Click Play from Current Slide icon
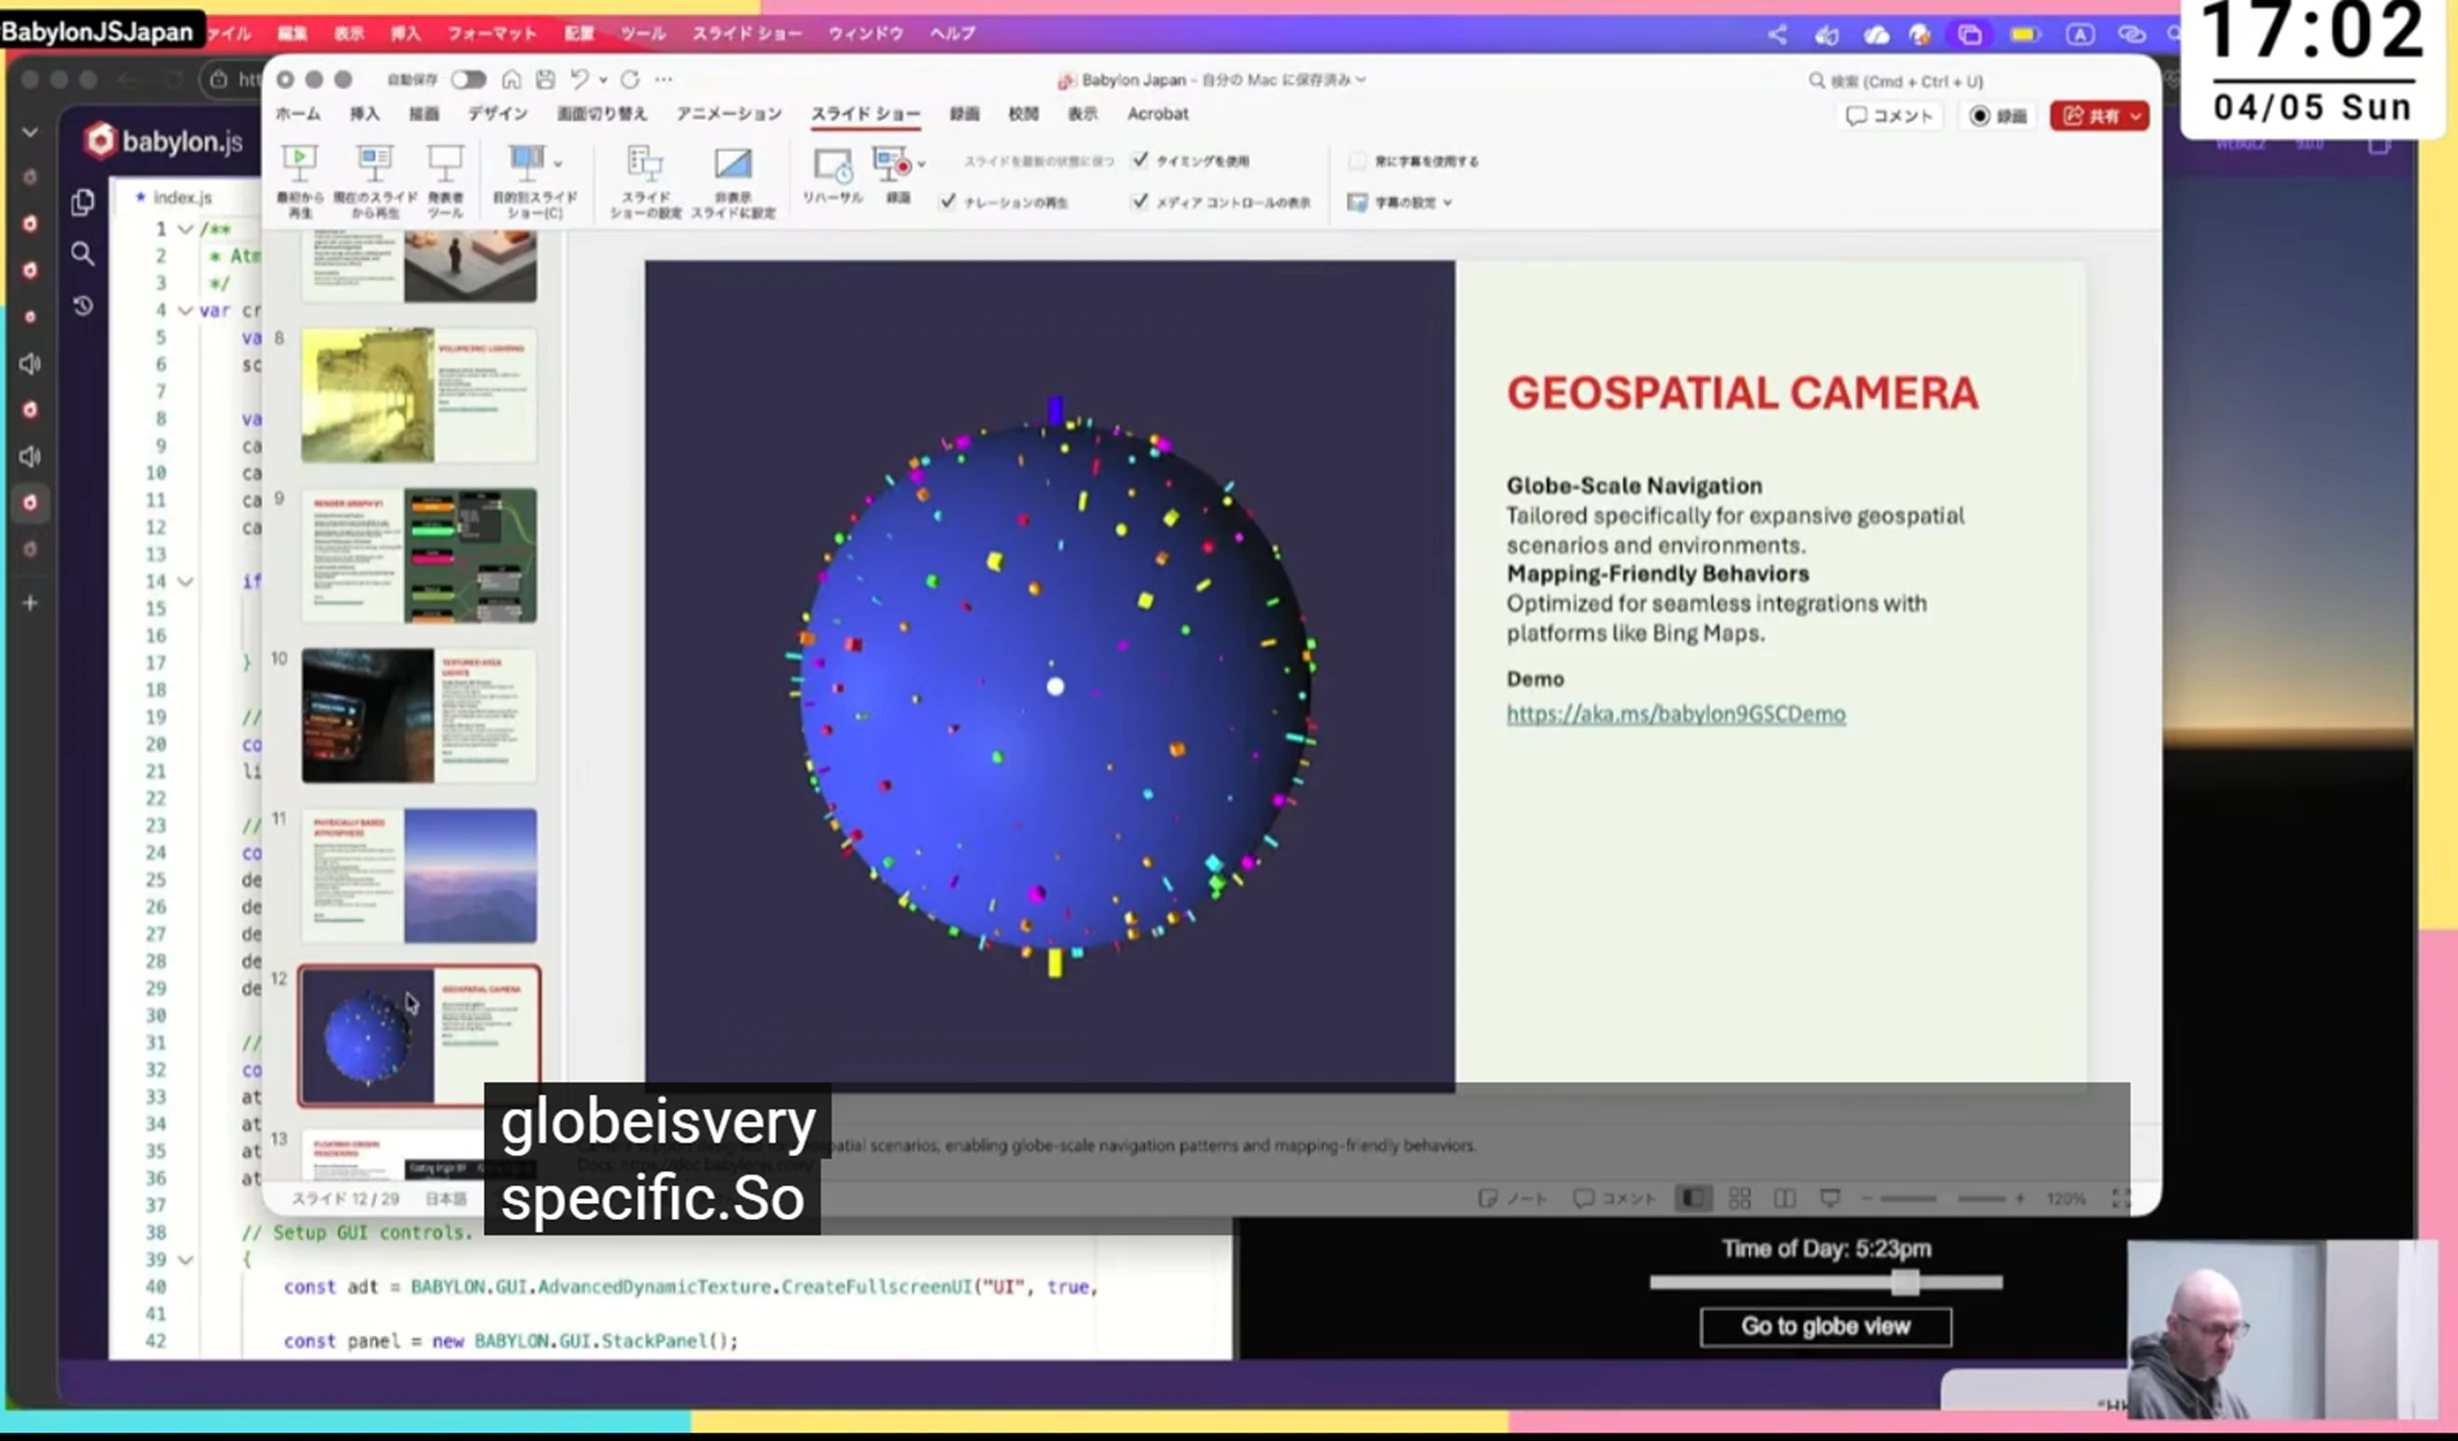2458x1441 pixels. 375,162
